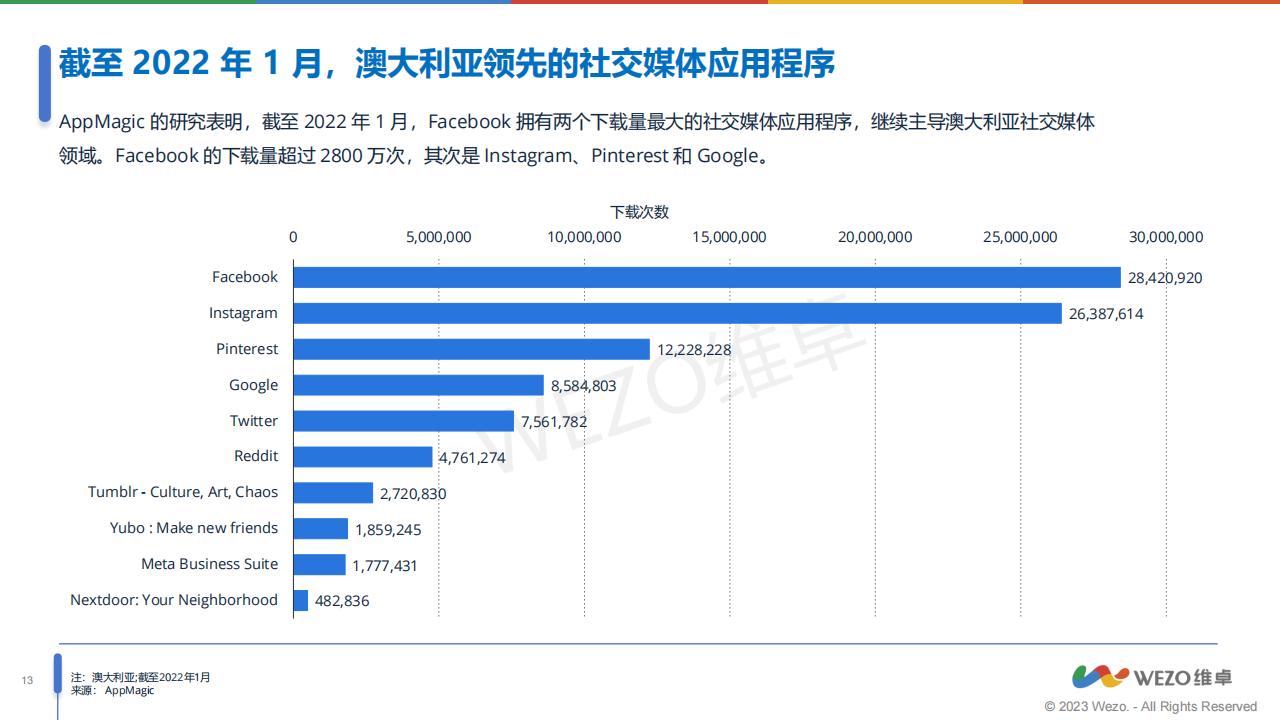
Task: Click the 'Yubo : Make new friends' label
Action: [x=194, y=528]
